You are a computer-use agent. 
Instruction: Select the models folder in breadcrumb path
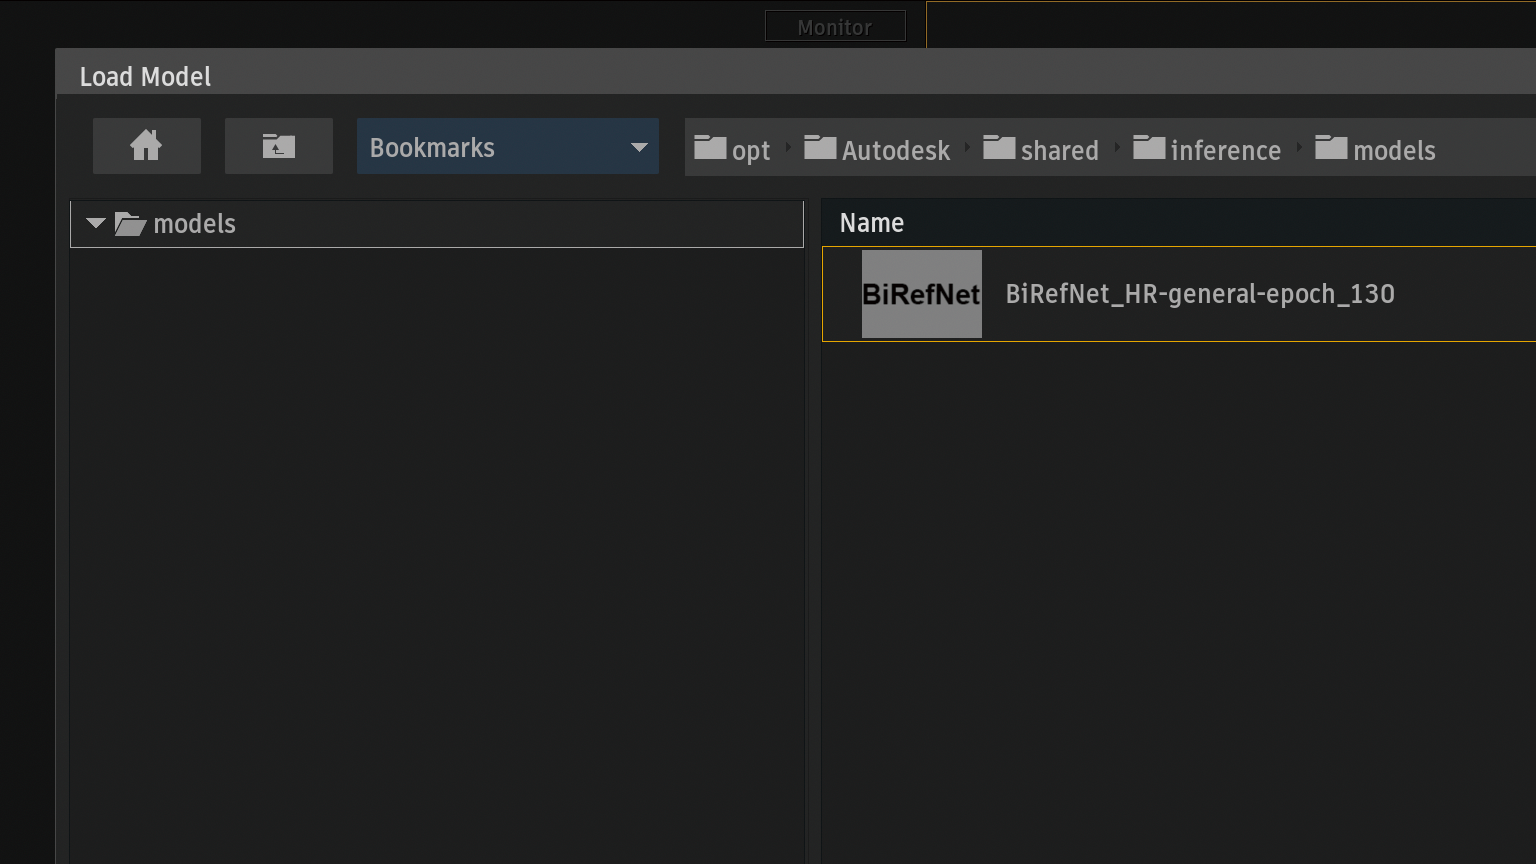[1375, 149]
